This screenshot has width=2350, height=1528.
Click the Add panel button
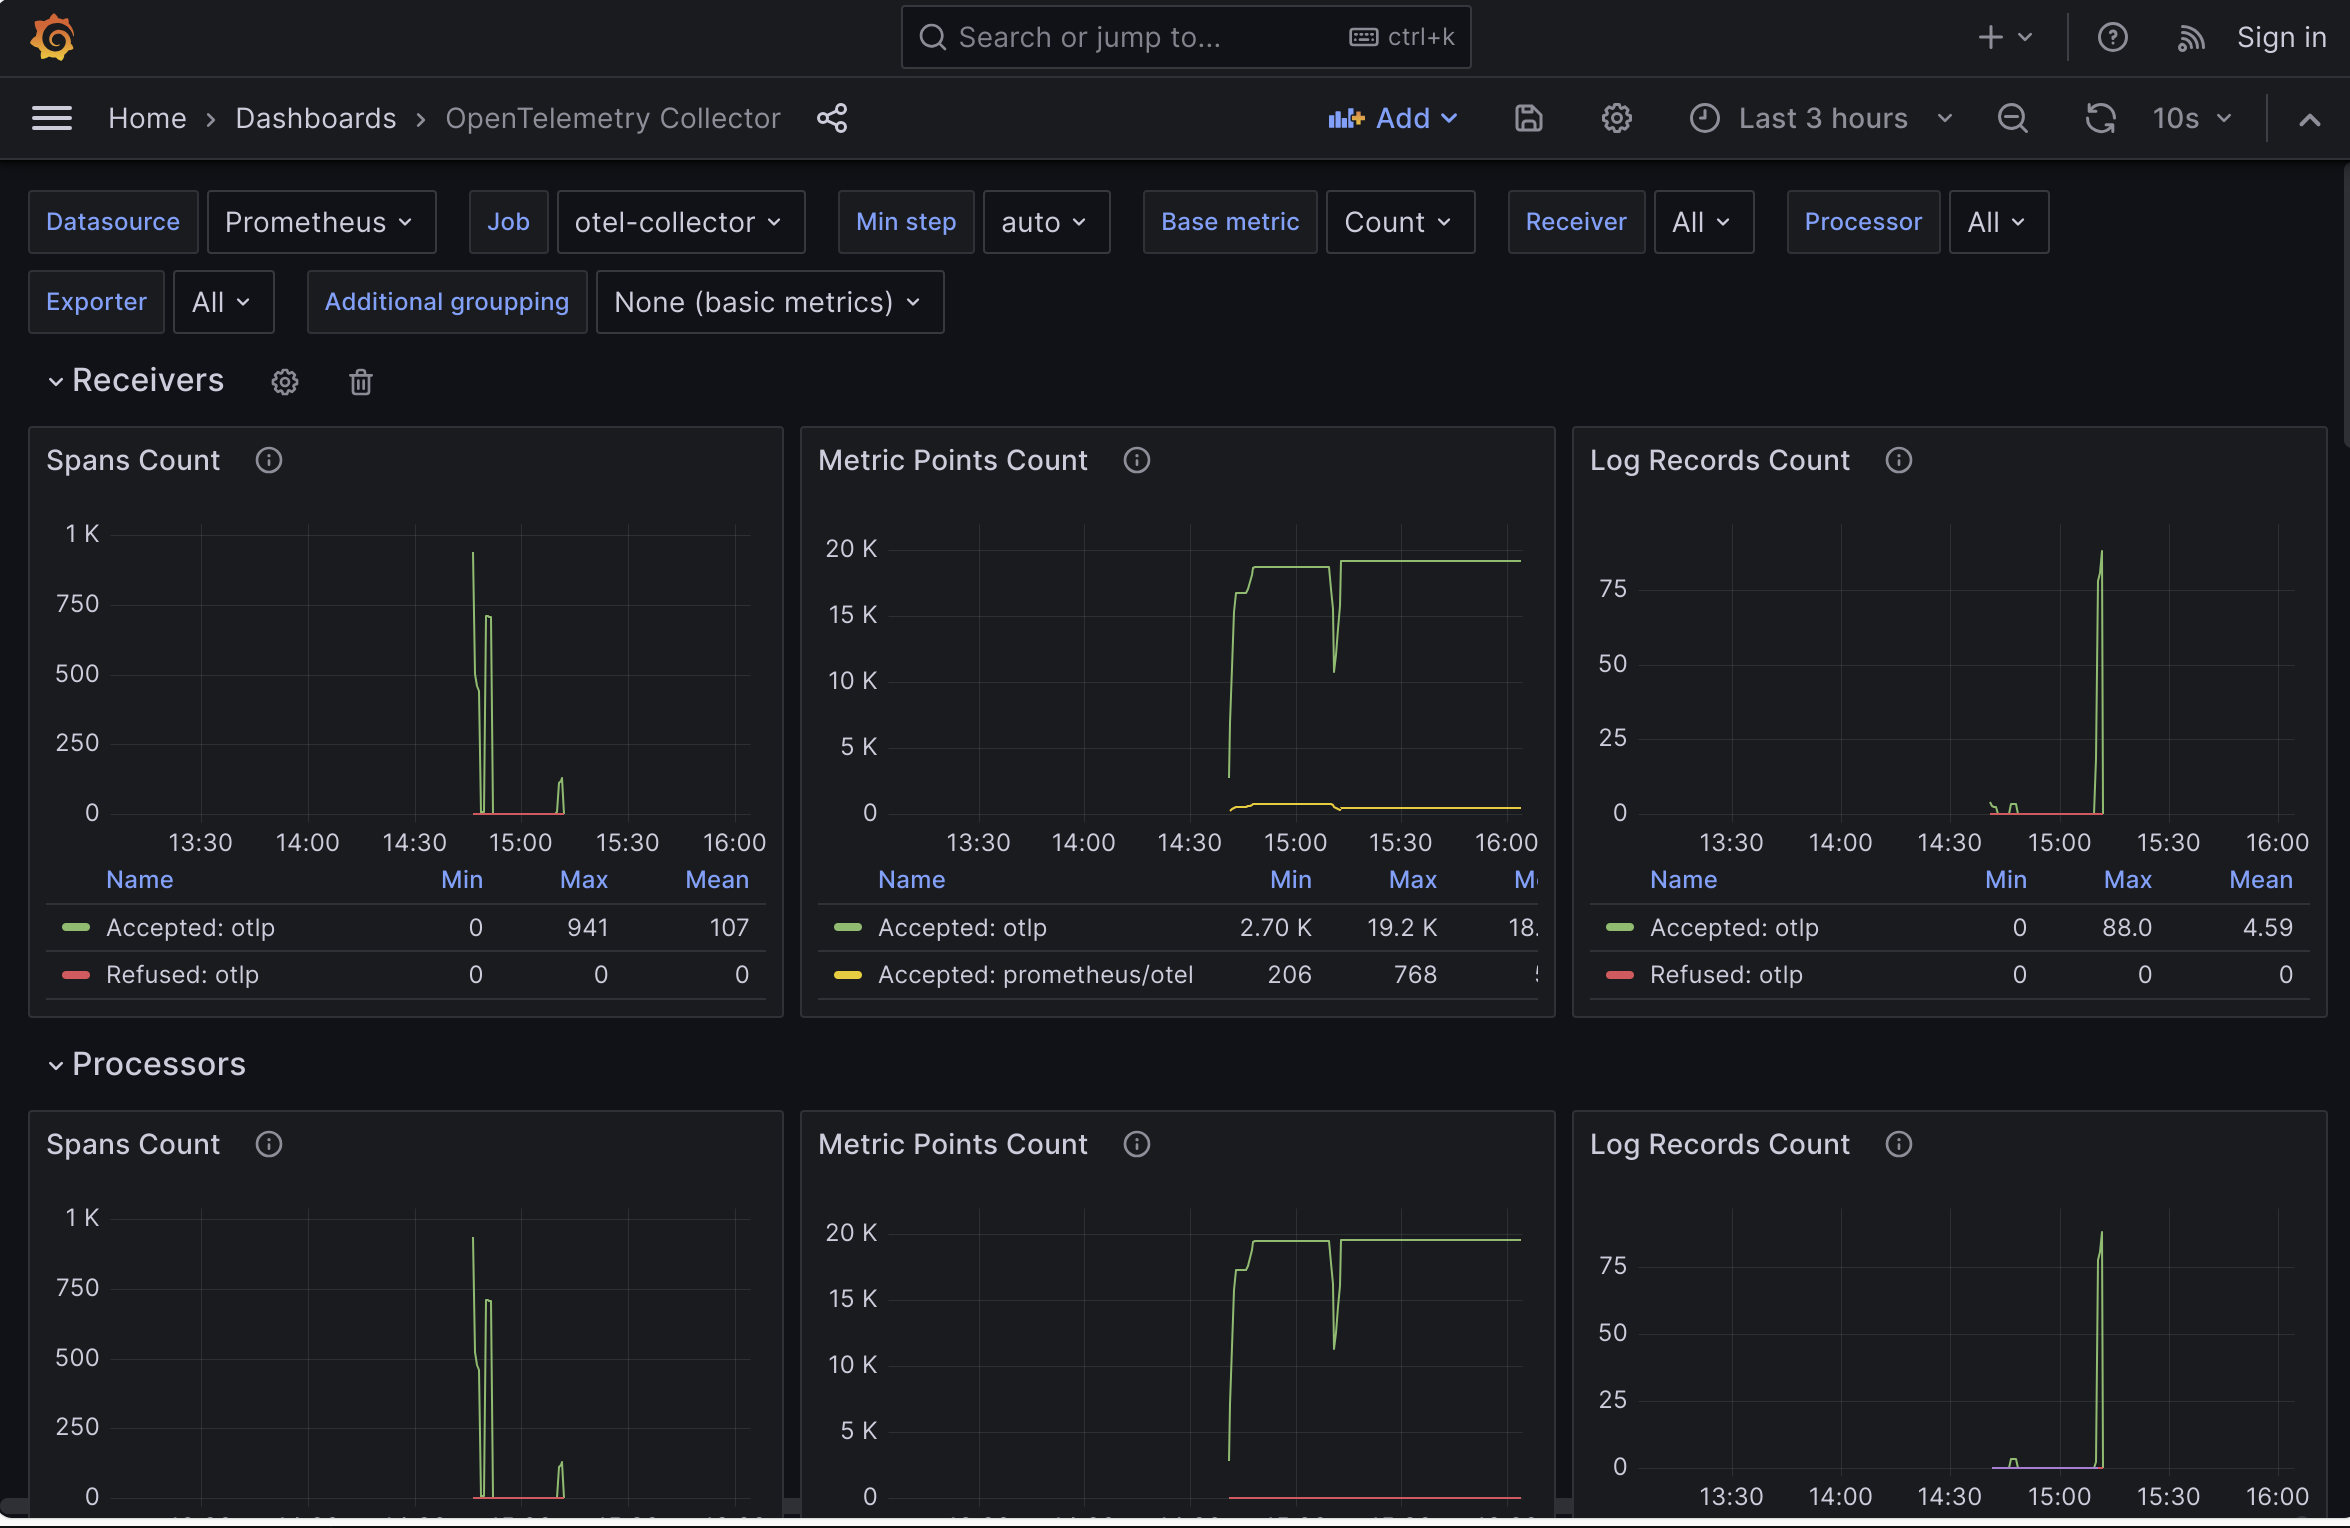1392,118
